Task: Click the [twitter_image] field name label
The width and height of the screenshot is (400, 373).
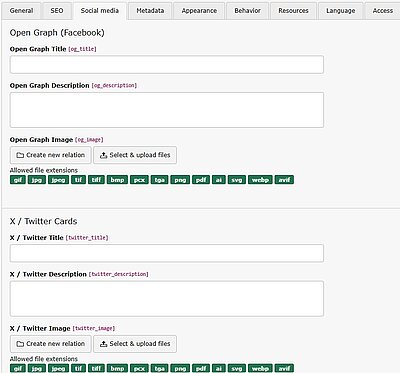Action: pyautogui.click(x=94, y=328)
